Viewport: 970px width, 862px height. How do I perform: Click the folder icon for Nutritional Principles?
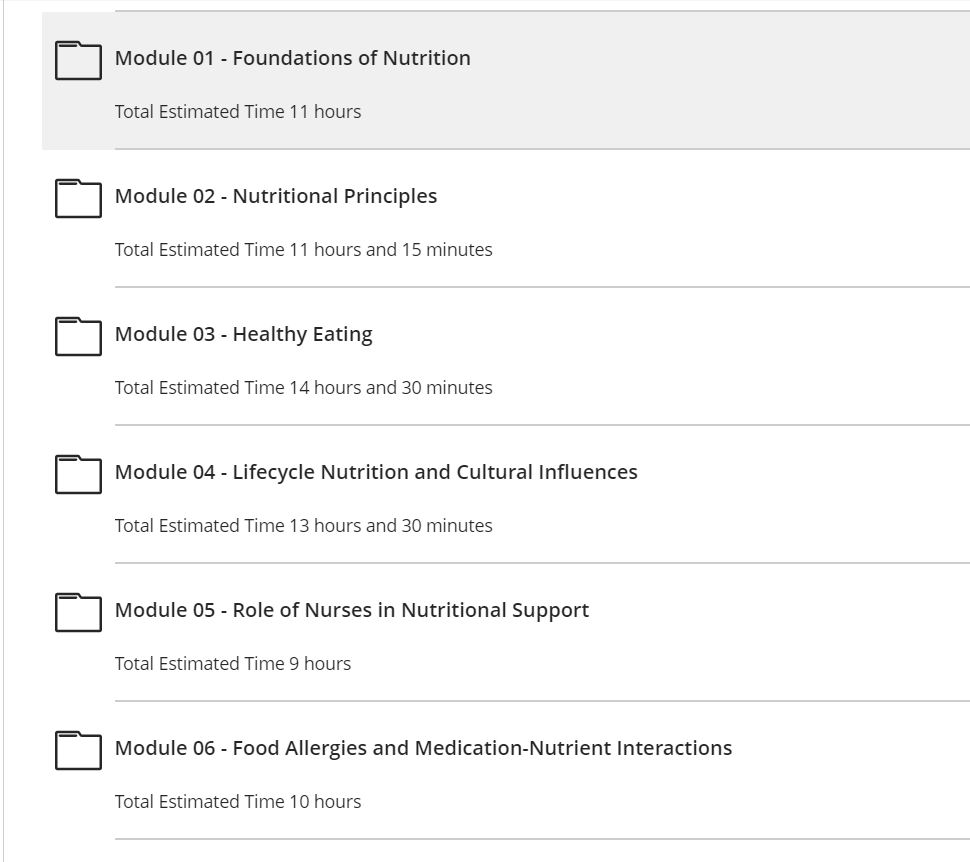pos(79,198)
